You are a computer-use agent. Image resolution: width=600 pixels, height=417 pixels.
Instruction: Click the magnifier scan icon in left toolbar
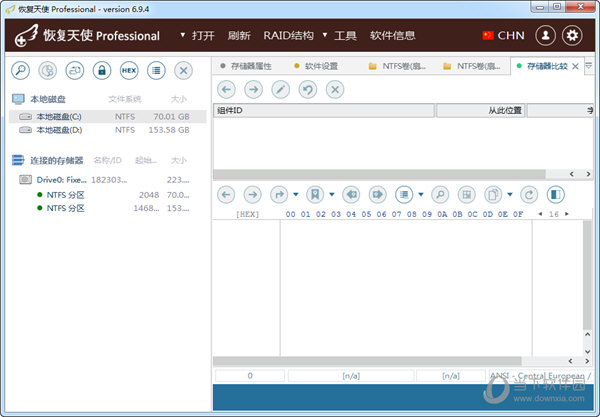click(x=20, y=70)
